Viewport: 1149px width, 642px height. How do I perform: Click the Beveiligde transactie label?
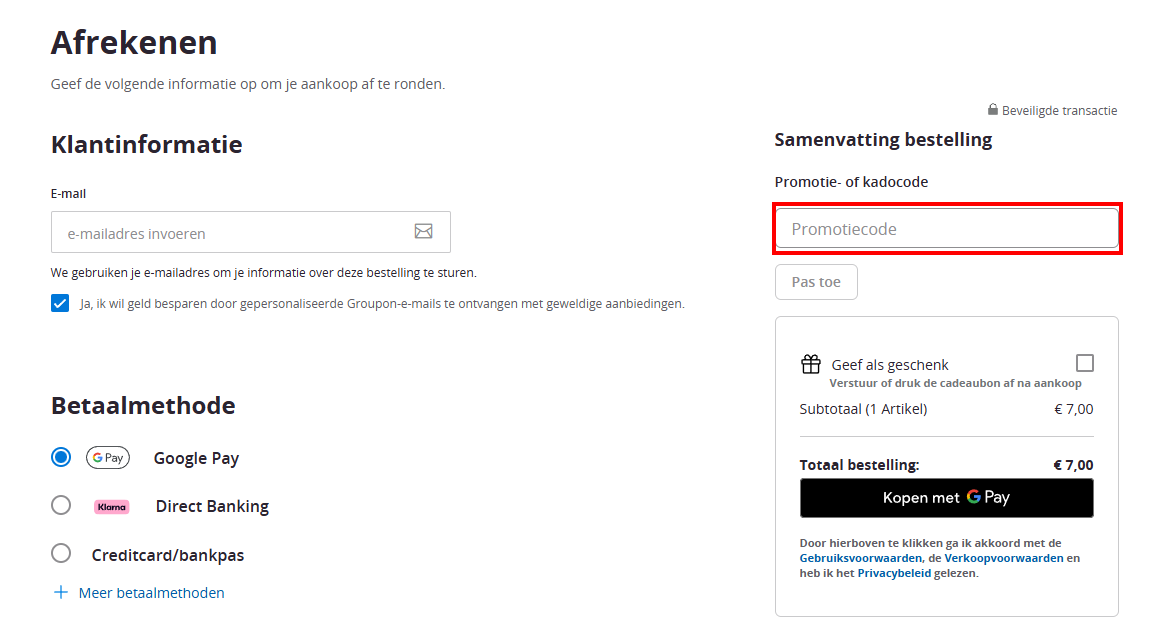pos(1059,111)
